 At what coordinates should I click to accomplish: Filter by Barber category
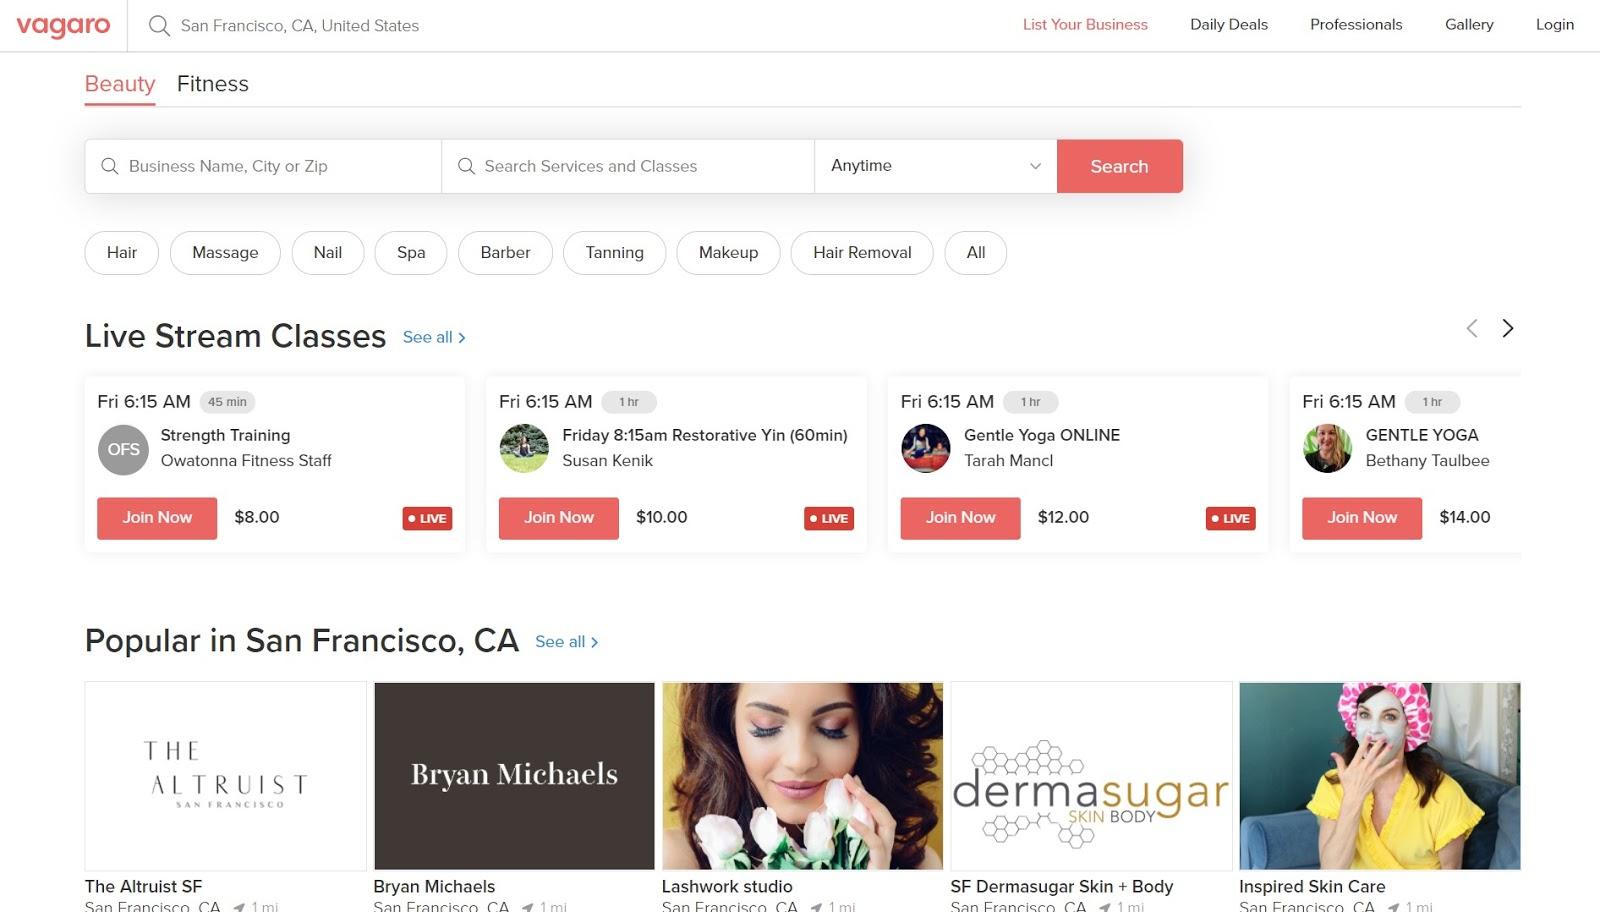click(x=505, y=253)
